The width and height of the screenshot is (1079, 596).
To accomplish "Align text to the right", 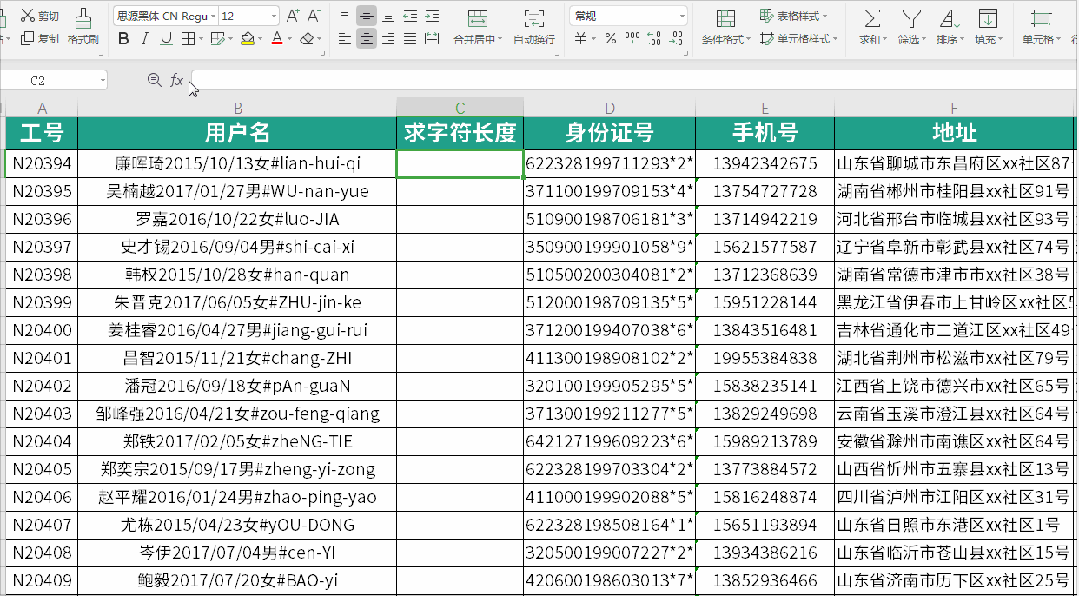I will [388, 39].
